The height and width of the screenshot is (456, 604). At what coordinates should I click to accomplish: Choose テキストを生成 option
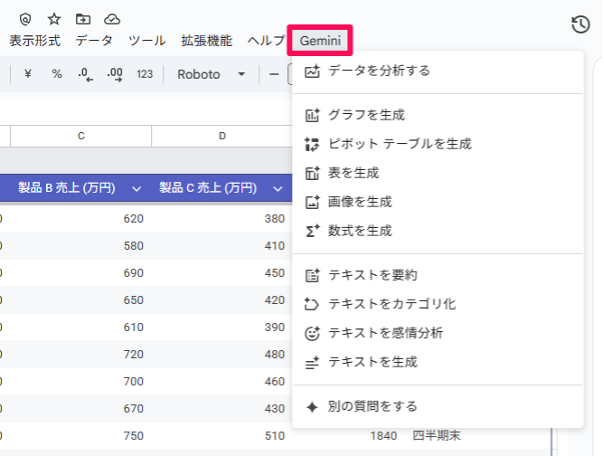click(x=438, y=362)
